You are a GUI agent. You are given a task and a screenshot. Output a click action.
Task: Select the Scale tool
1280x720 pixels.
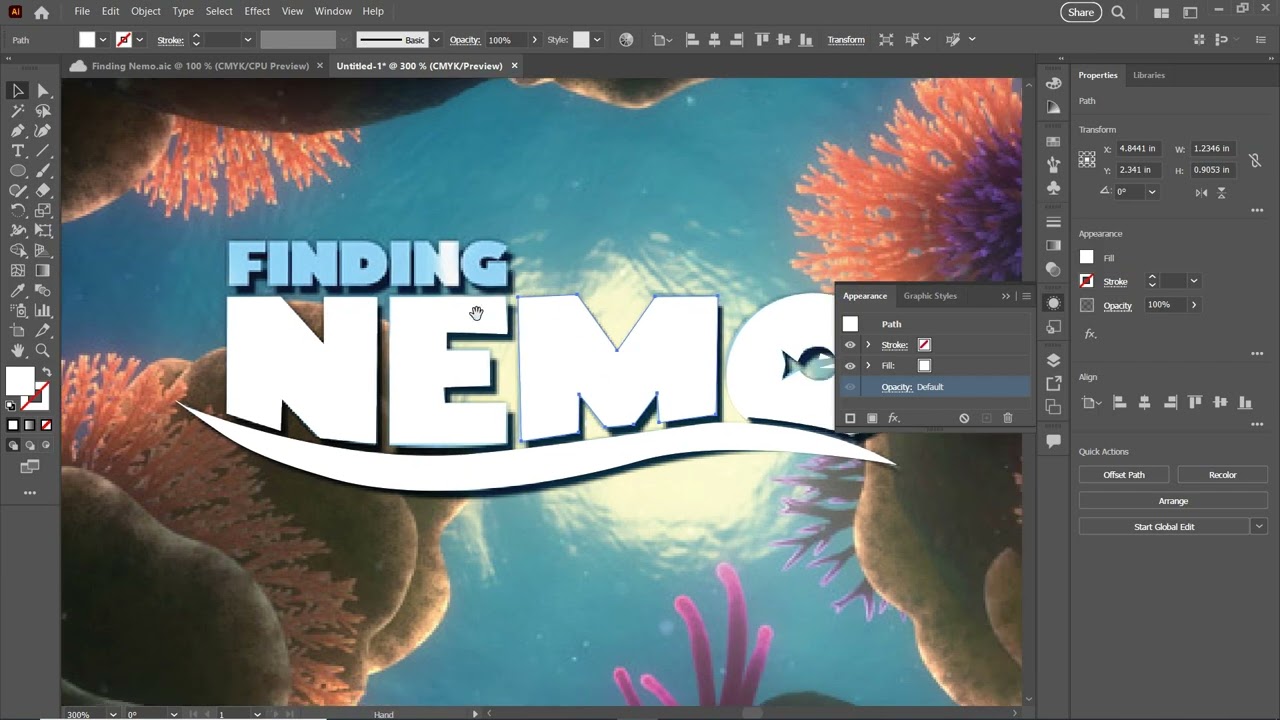point(43,211)
